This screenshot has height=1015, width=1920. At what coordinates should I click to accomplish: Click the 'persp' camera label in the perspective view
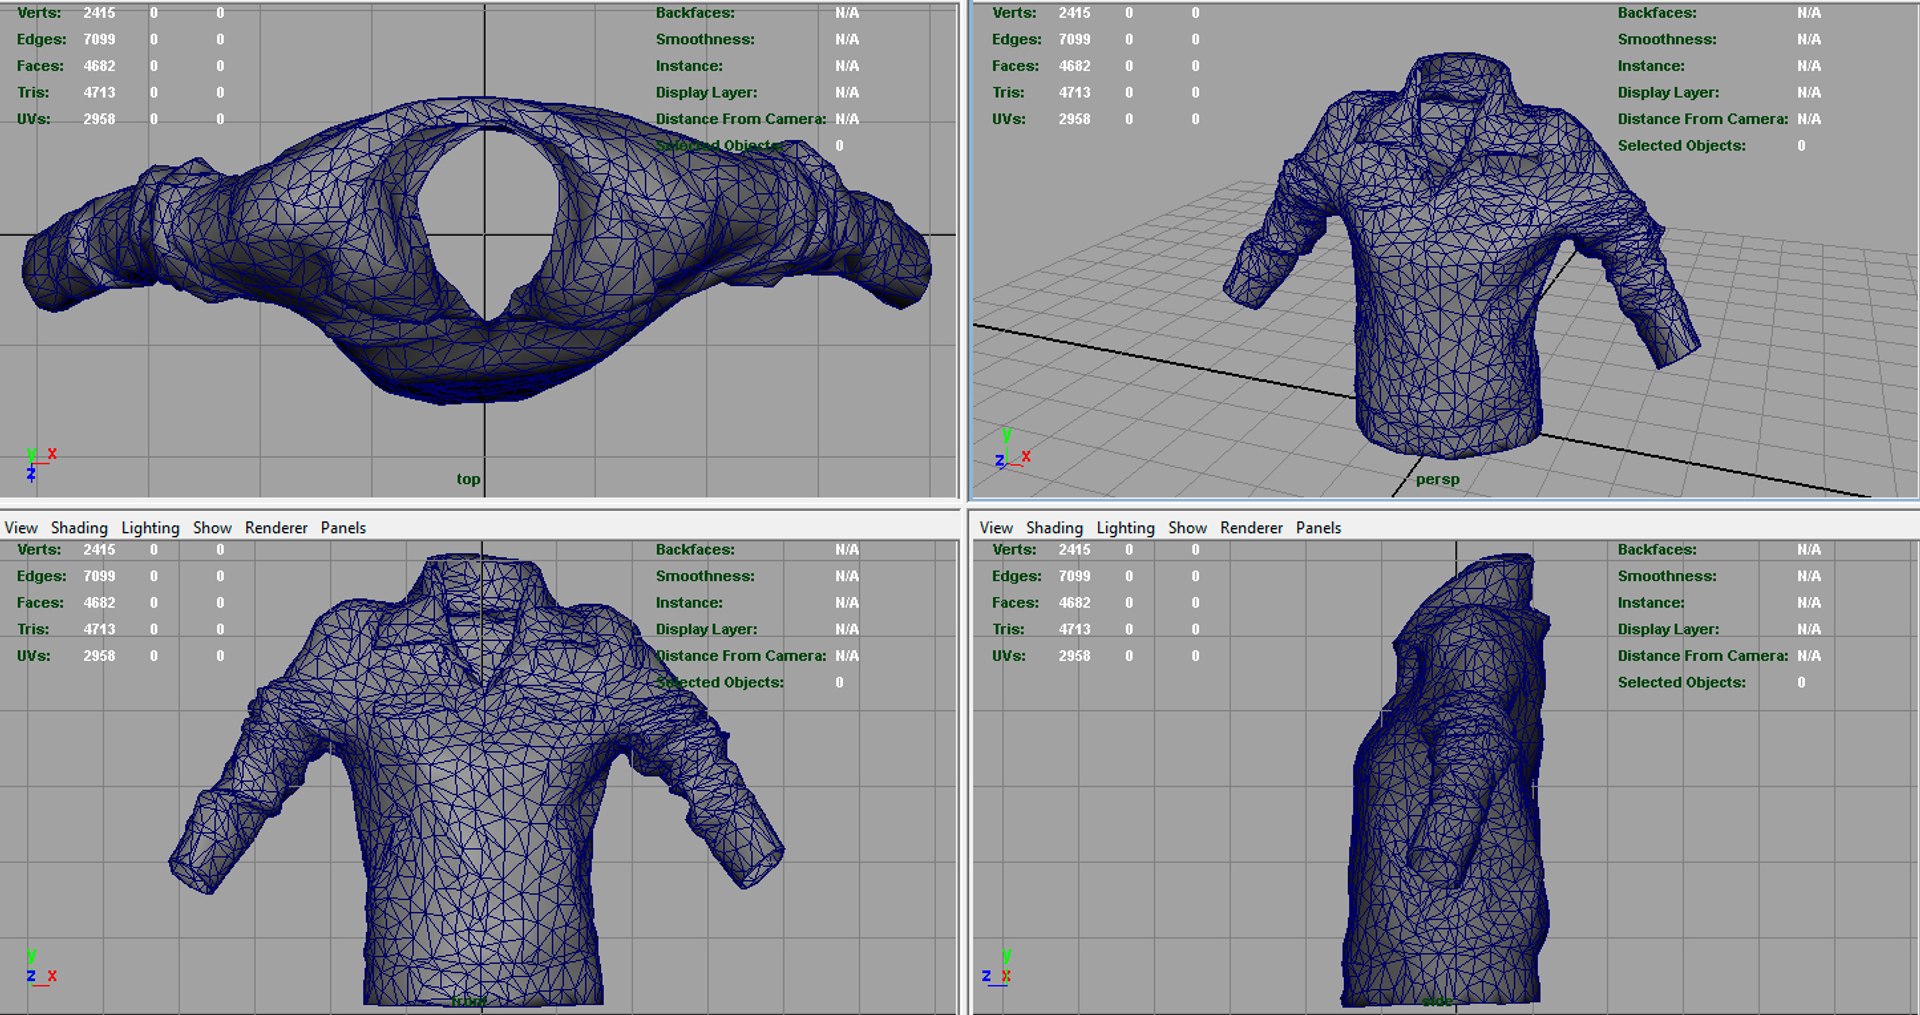[1437, 479]
